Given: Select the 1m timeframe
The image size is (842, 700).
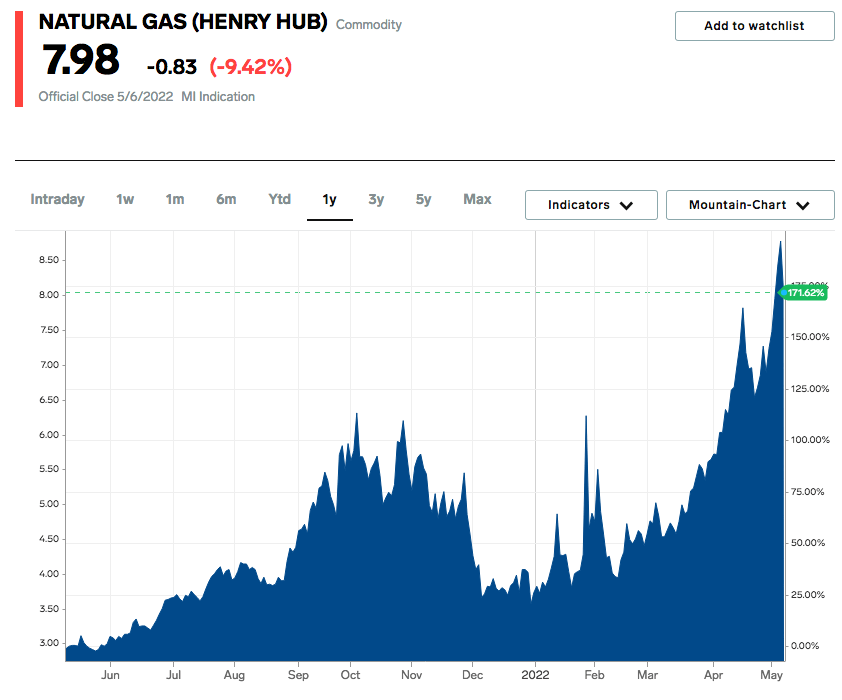Looking at the screenshot, I should (x=174, y=199).
